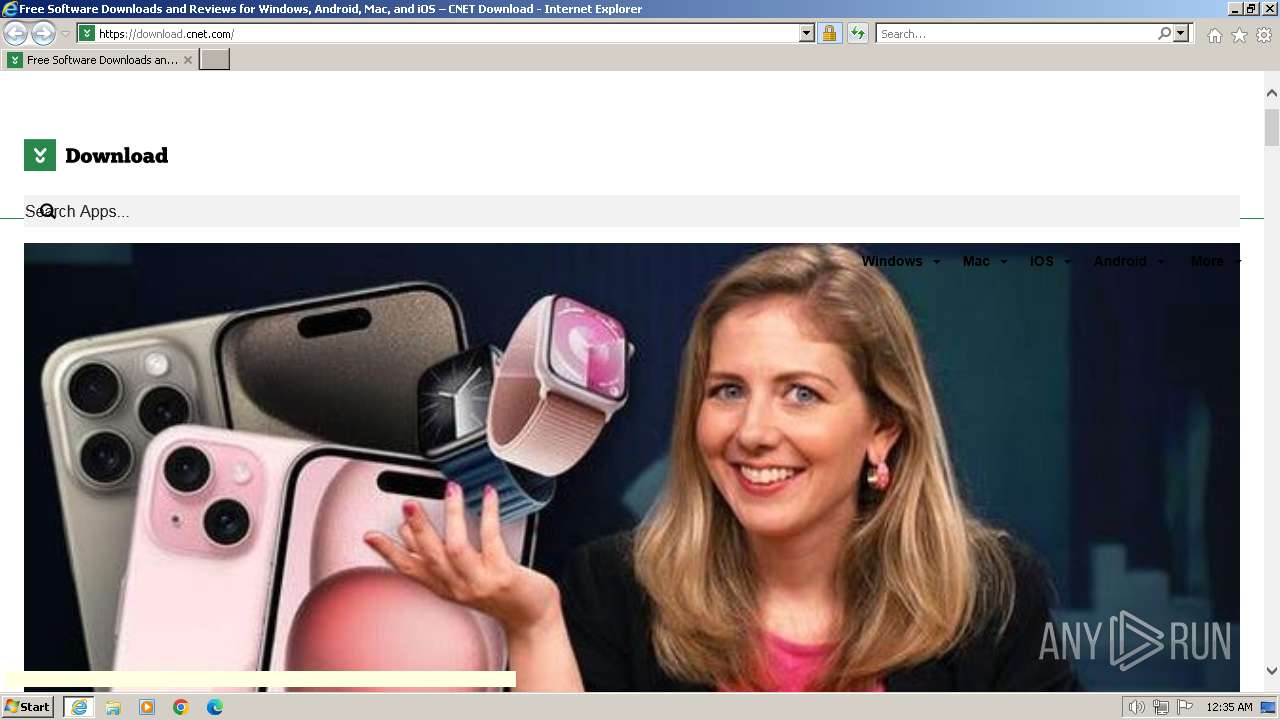Open the iOS category menu
The height and width of the screenshot is (720, 1280).
click(x=1051, y=261)
